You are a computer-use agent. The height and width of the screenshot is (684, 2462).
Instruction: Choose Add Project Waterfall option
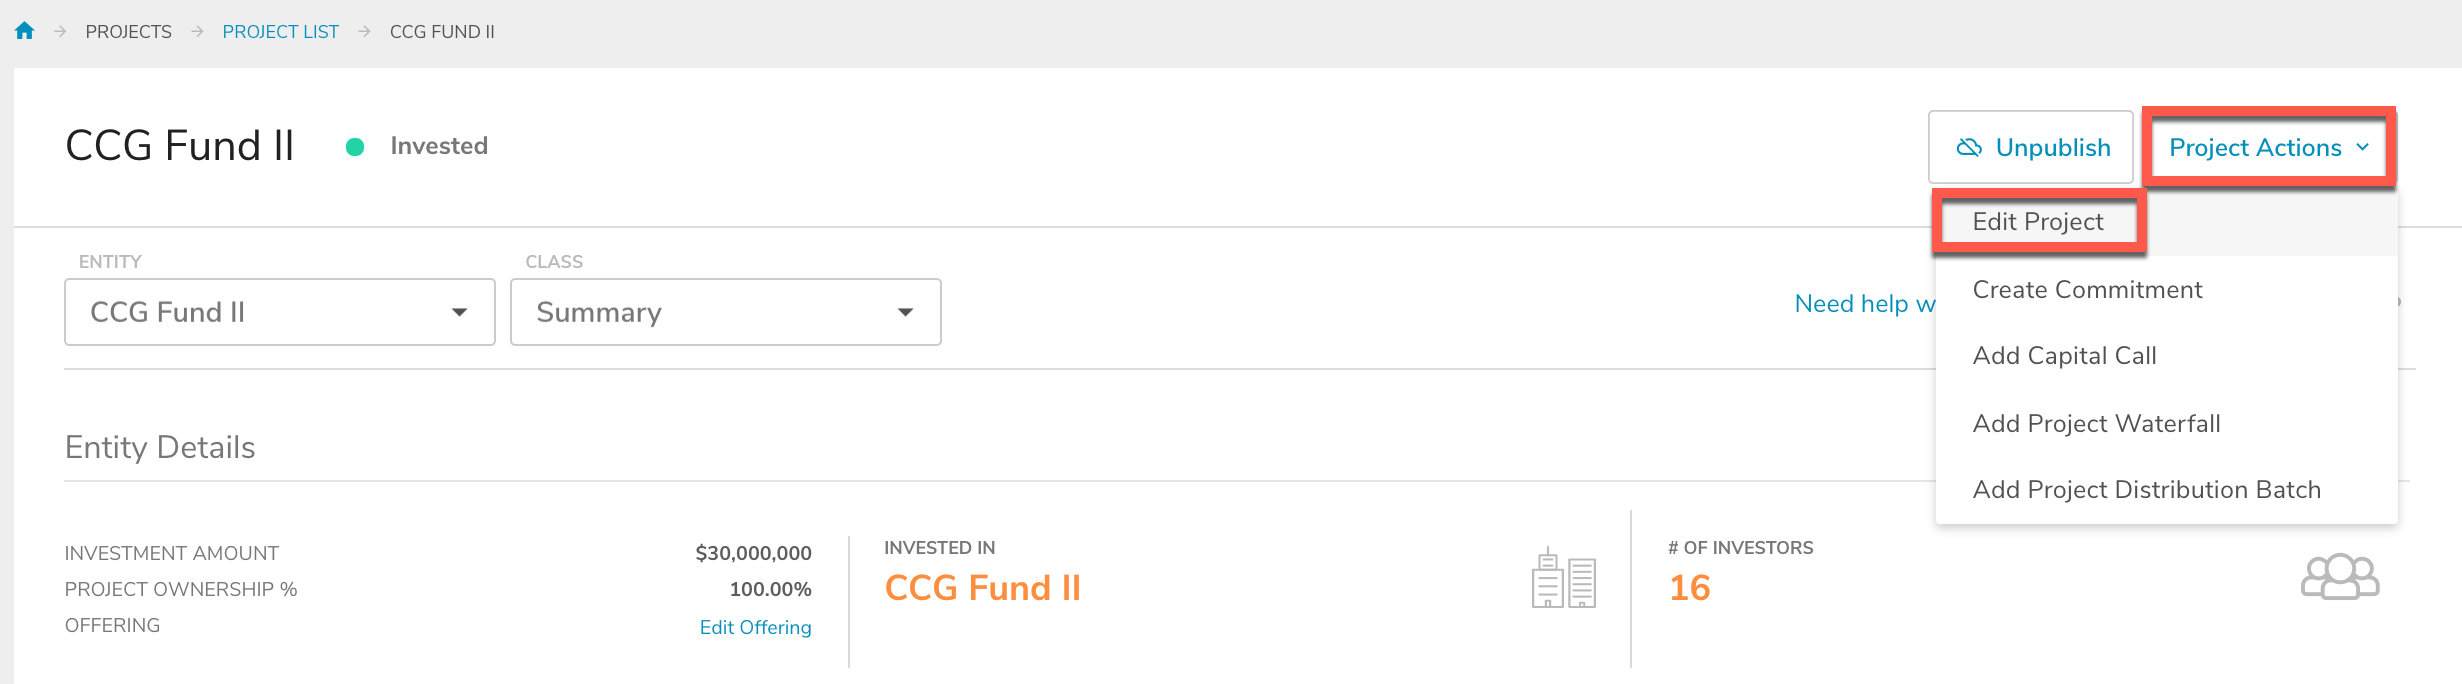(2096, 424)
